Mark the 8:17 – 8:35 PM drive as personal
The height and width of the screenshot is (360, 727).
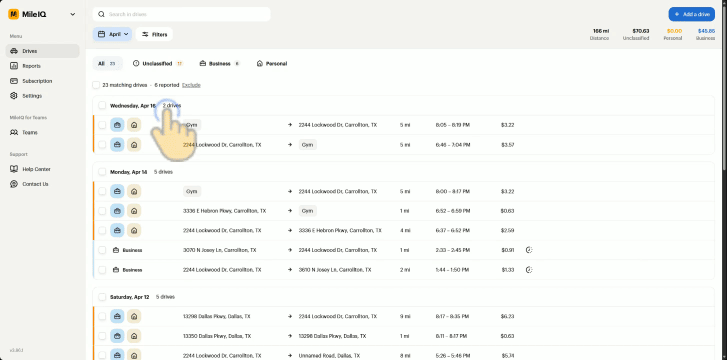click(134, 316)
